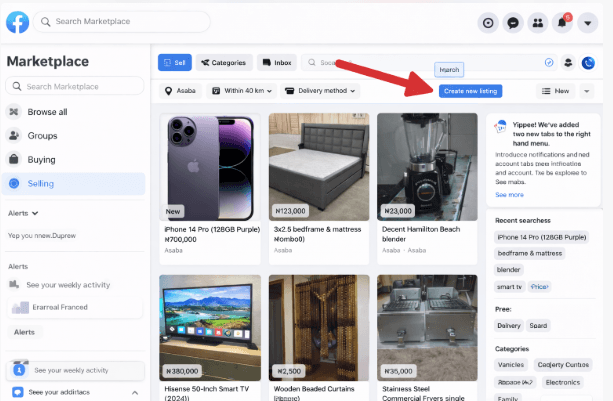Select the Delivery chip
This screenshot has width=613, height=401.
[509, 326]
